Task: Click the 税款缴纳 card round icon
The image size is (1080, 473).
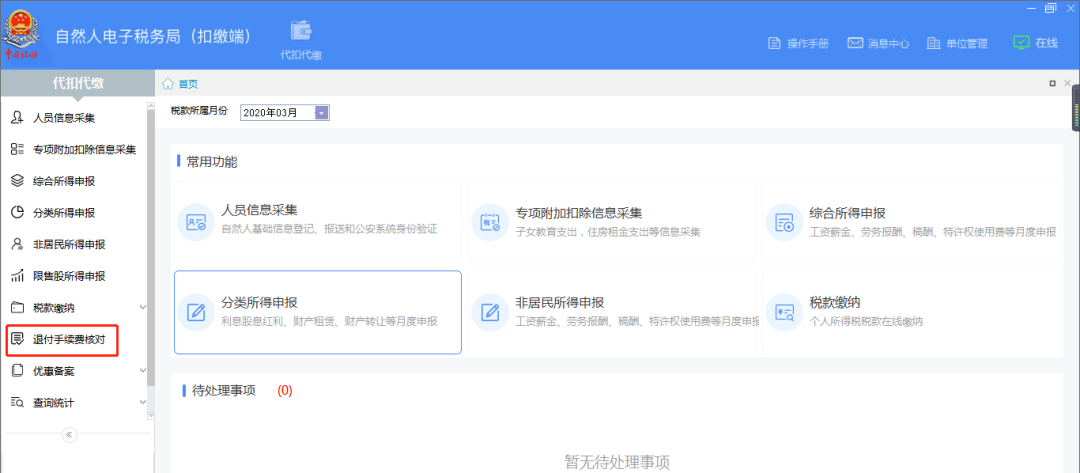Action: [x=785, y=312]
